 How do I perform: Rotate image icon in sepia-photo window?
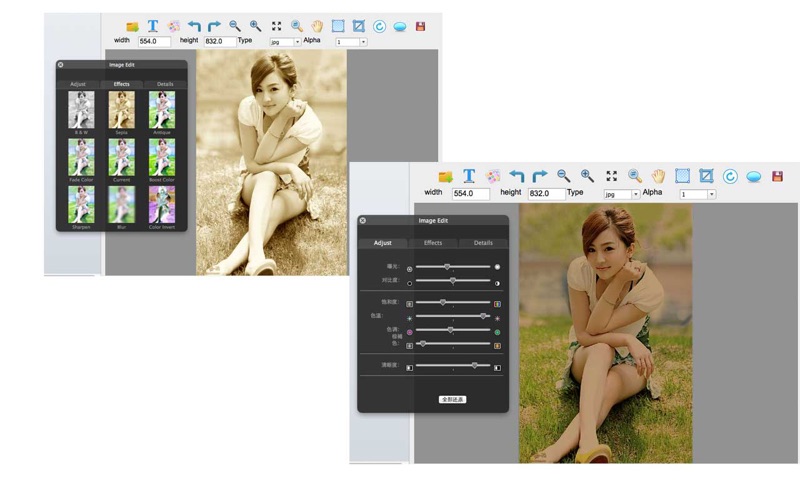click(x=379, y=27)
